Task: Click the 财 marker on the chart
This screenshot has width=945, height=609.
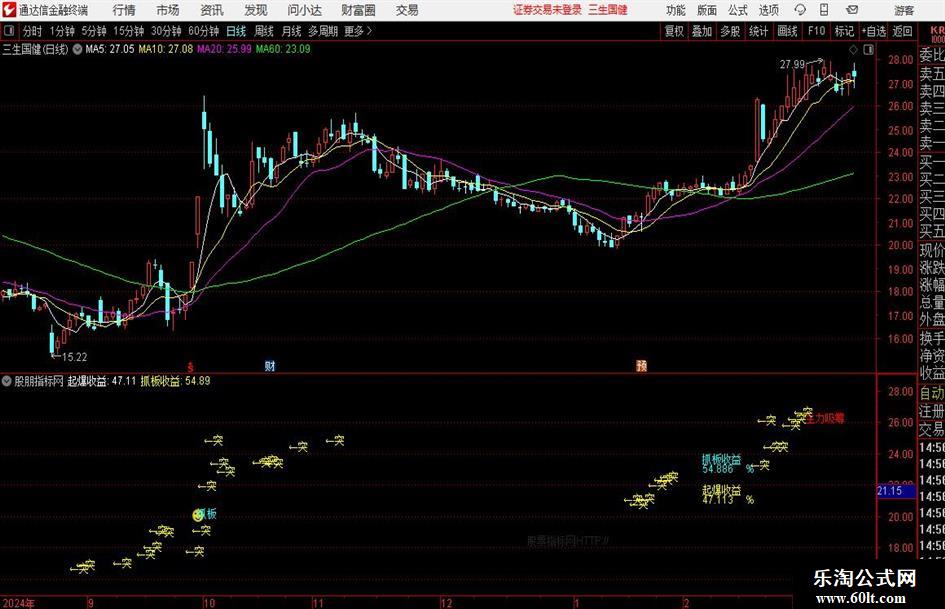Action: 270,366
